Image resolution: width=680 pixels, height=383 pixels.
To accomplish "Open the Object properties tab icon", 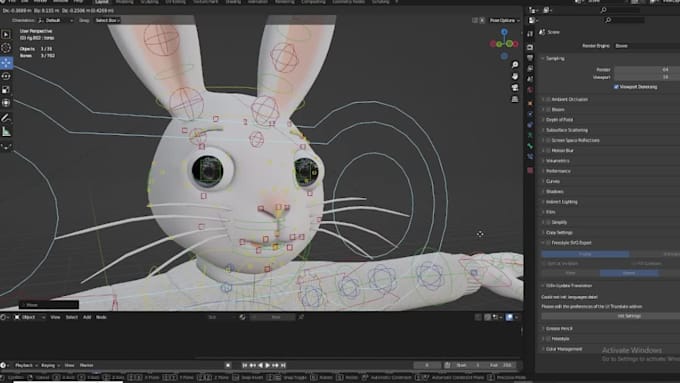I will click(530, 103).
